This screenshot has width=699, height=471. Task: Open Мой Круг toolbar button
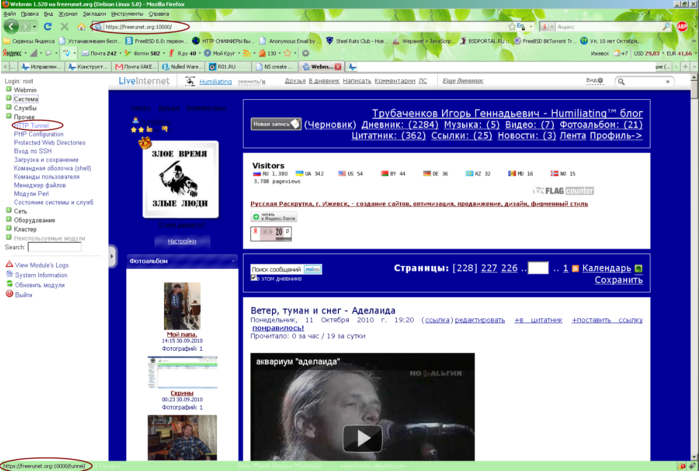pyautogui.click(x=219, y=53)
